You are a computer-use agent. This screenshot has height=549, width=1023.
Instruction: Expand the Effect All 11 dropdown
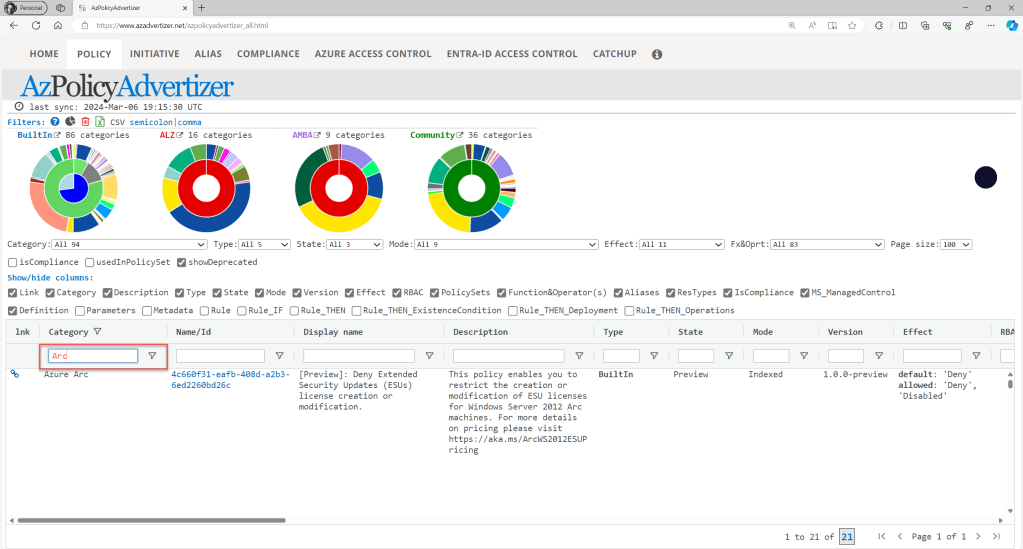coord(682,244)
